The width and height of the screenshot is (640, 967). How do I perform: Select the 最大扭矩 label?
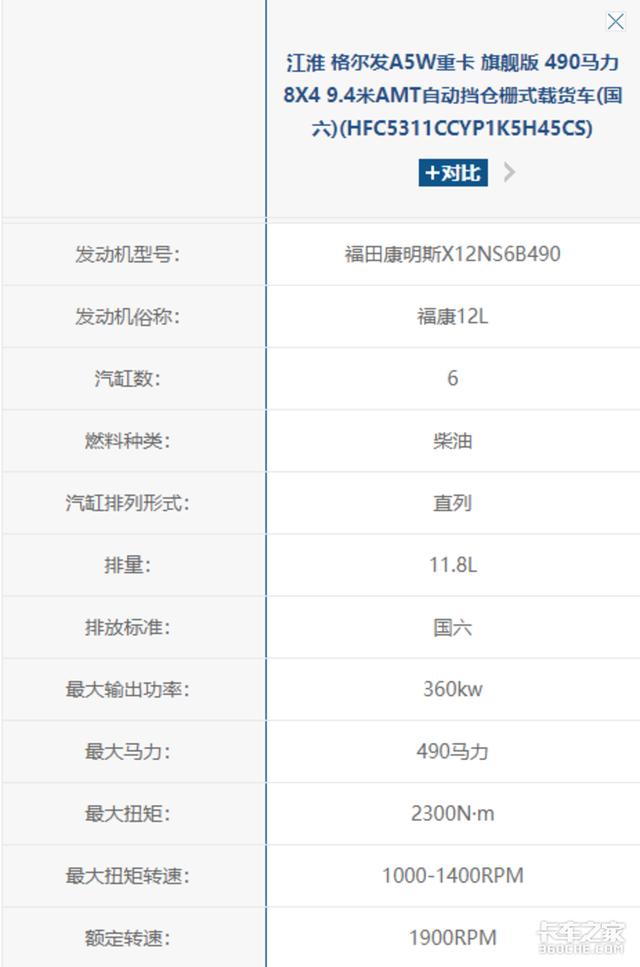pyautogui.click(x=128, y=814)
